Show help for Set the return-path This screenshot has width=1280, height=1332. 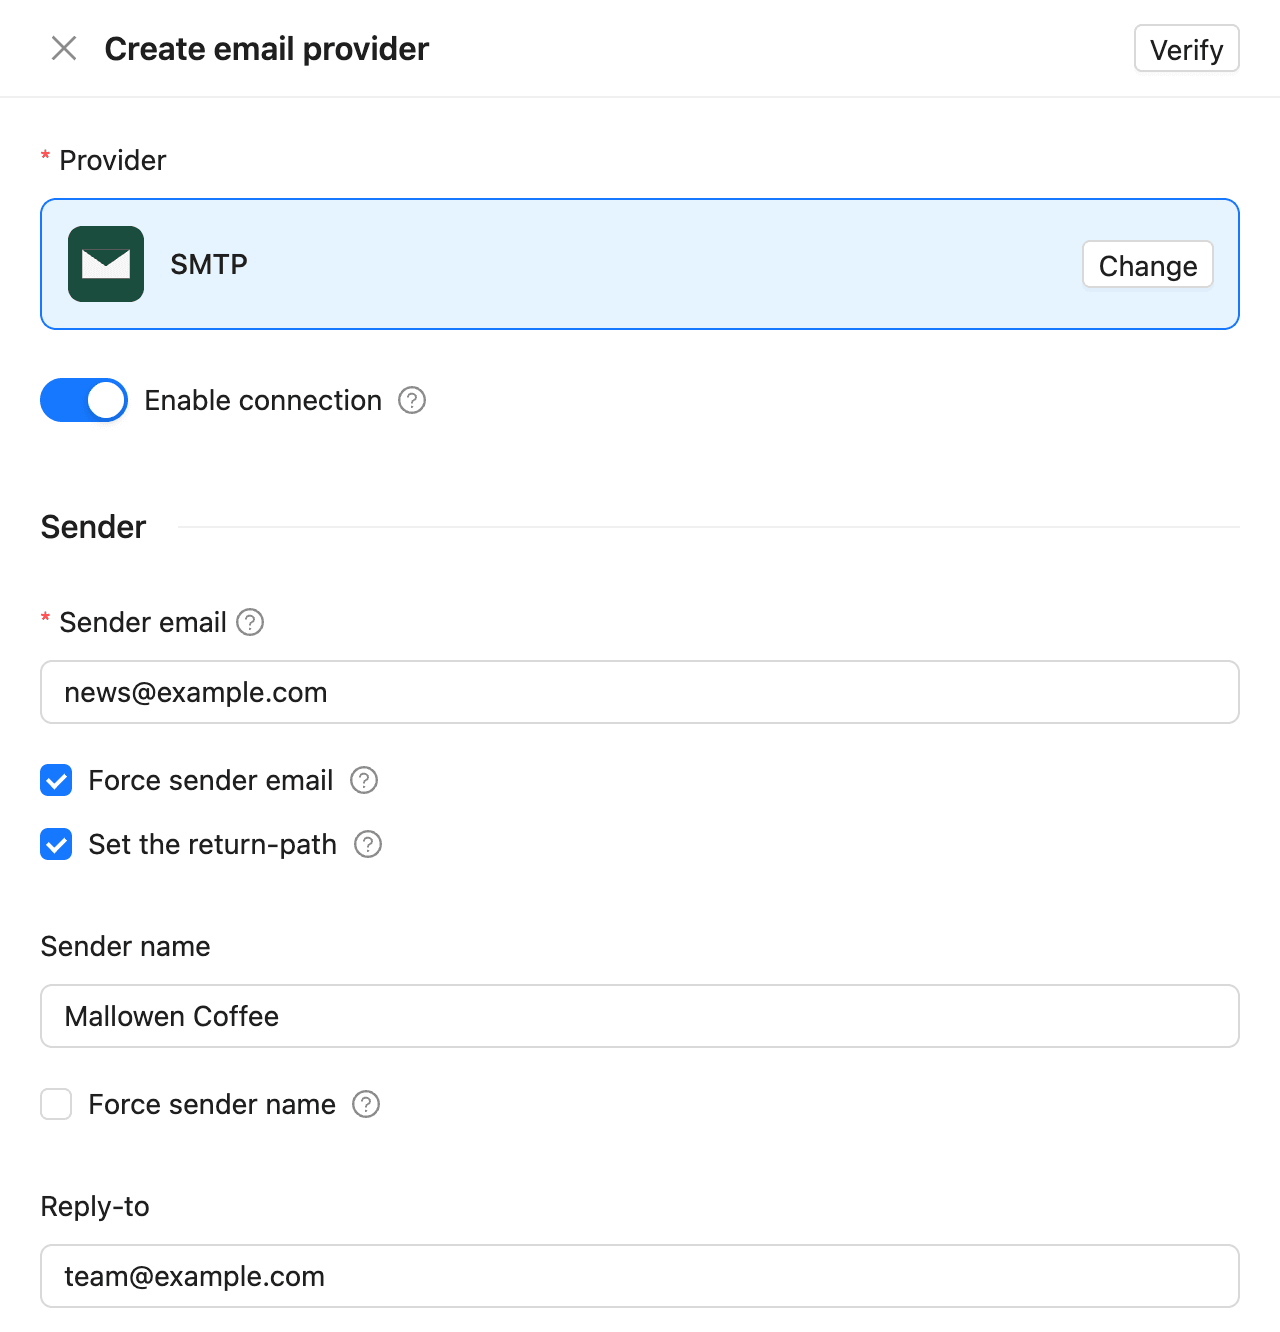click(x=368, y=844)
